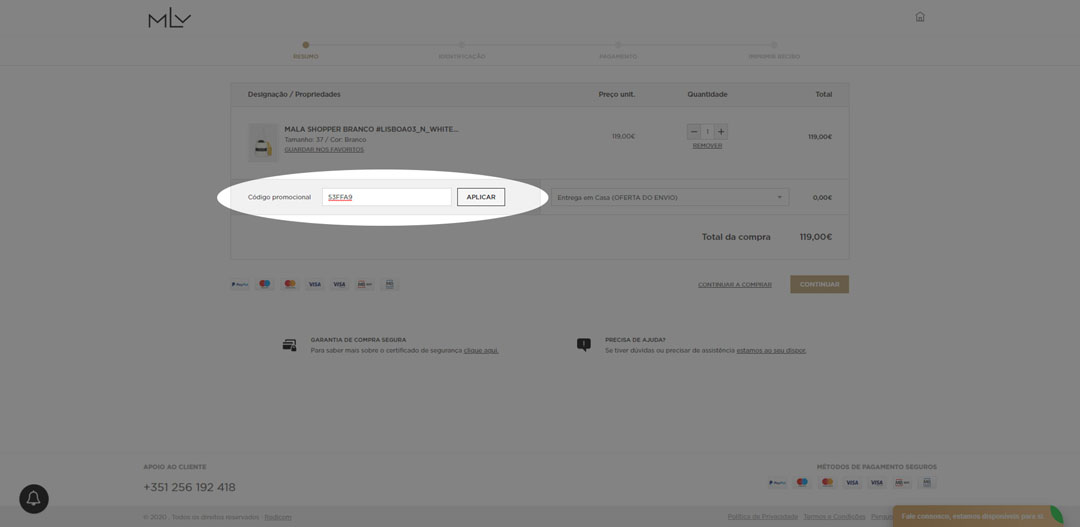Follow the Continuar a Comprar link
The width and height of the screenshot is (1080, 527).
tap(735, 285)
